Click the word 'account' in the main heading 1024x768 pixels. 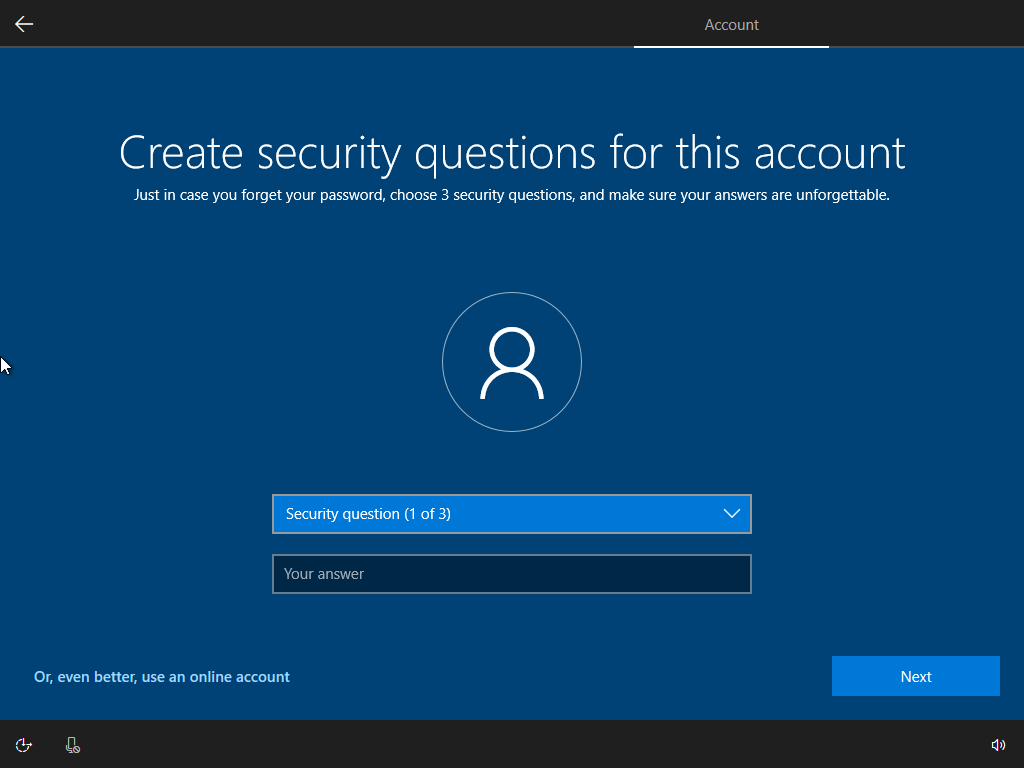coord(829,153)
